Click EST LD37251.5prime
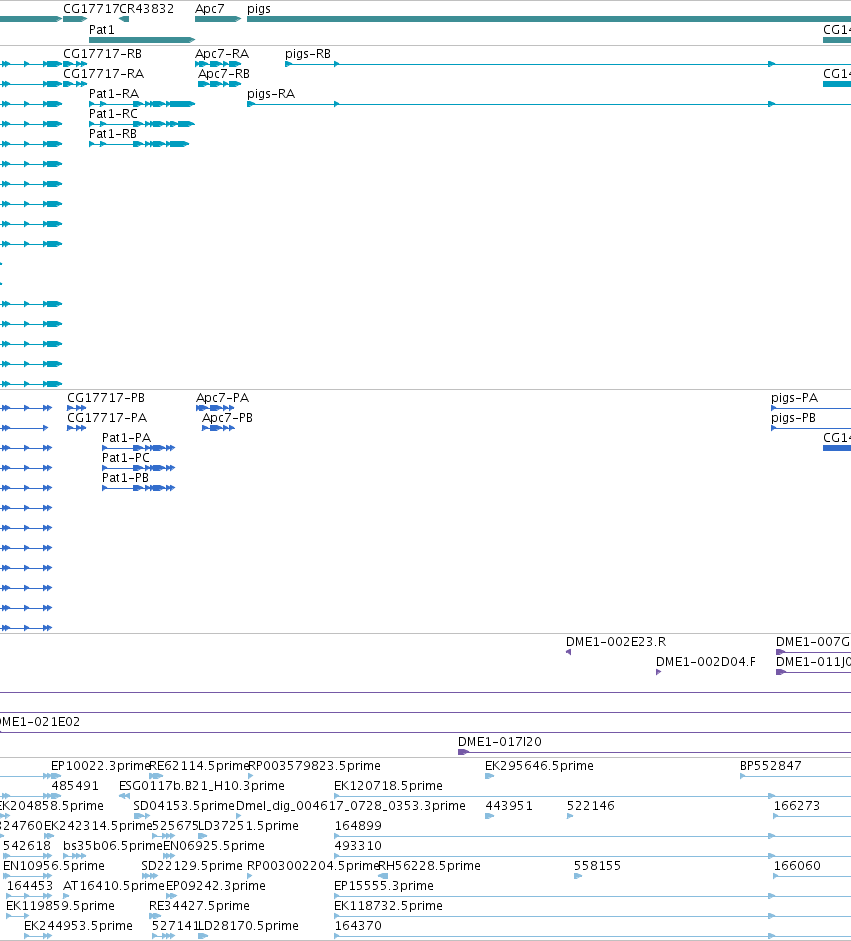Image resolution: width=851 pixels, height=941 pixels. click(x=248, y=826)
